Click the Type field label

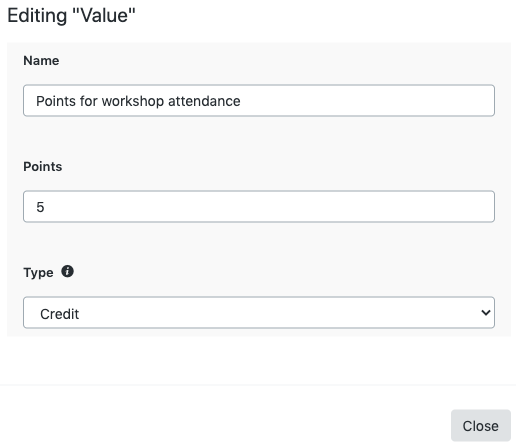(38, 273)
